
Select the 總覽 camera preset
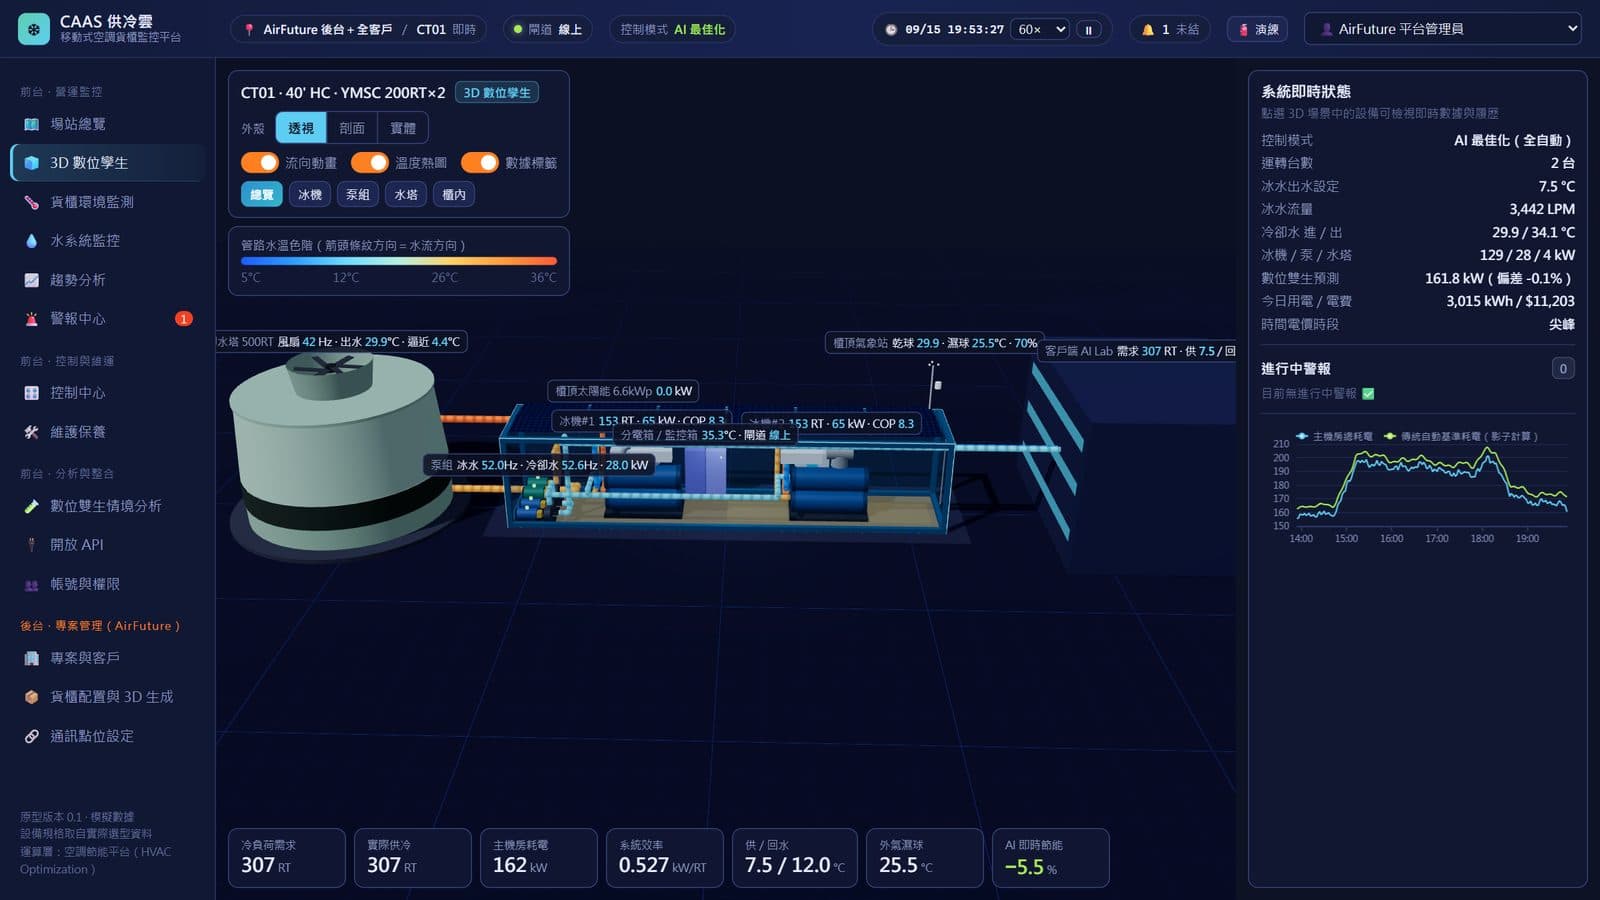[x=262, y=195]
